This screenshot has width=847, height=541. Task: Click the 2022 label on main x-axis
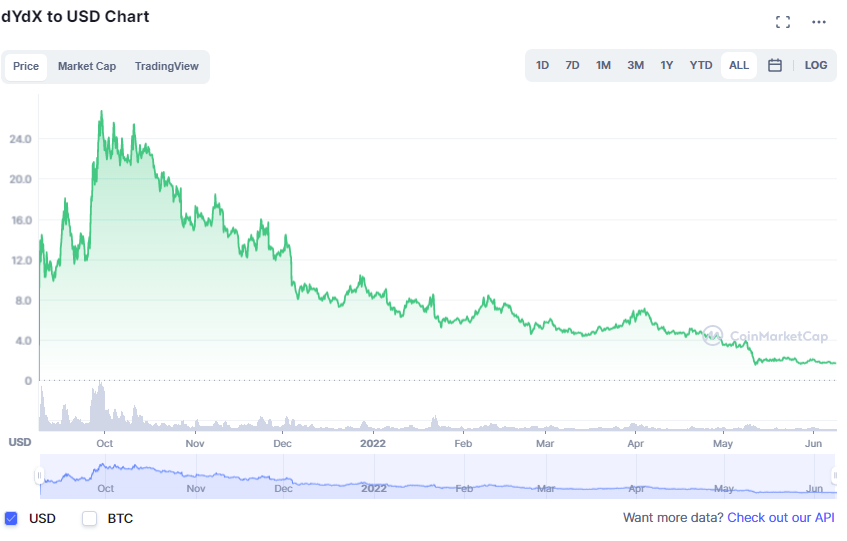tap(373, 443)
